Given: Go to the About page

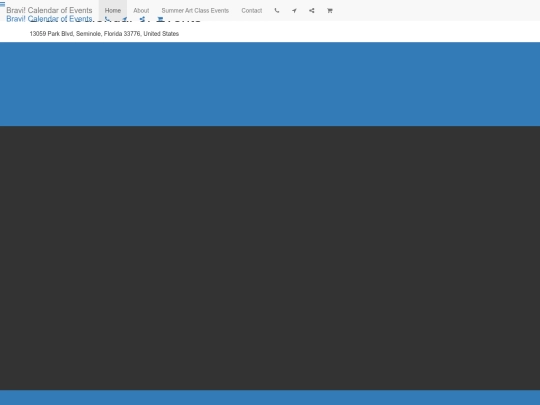Looking at the screenshot, I should click(141, 10).
